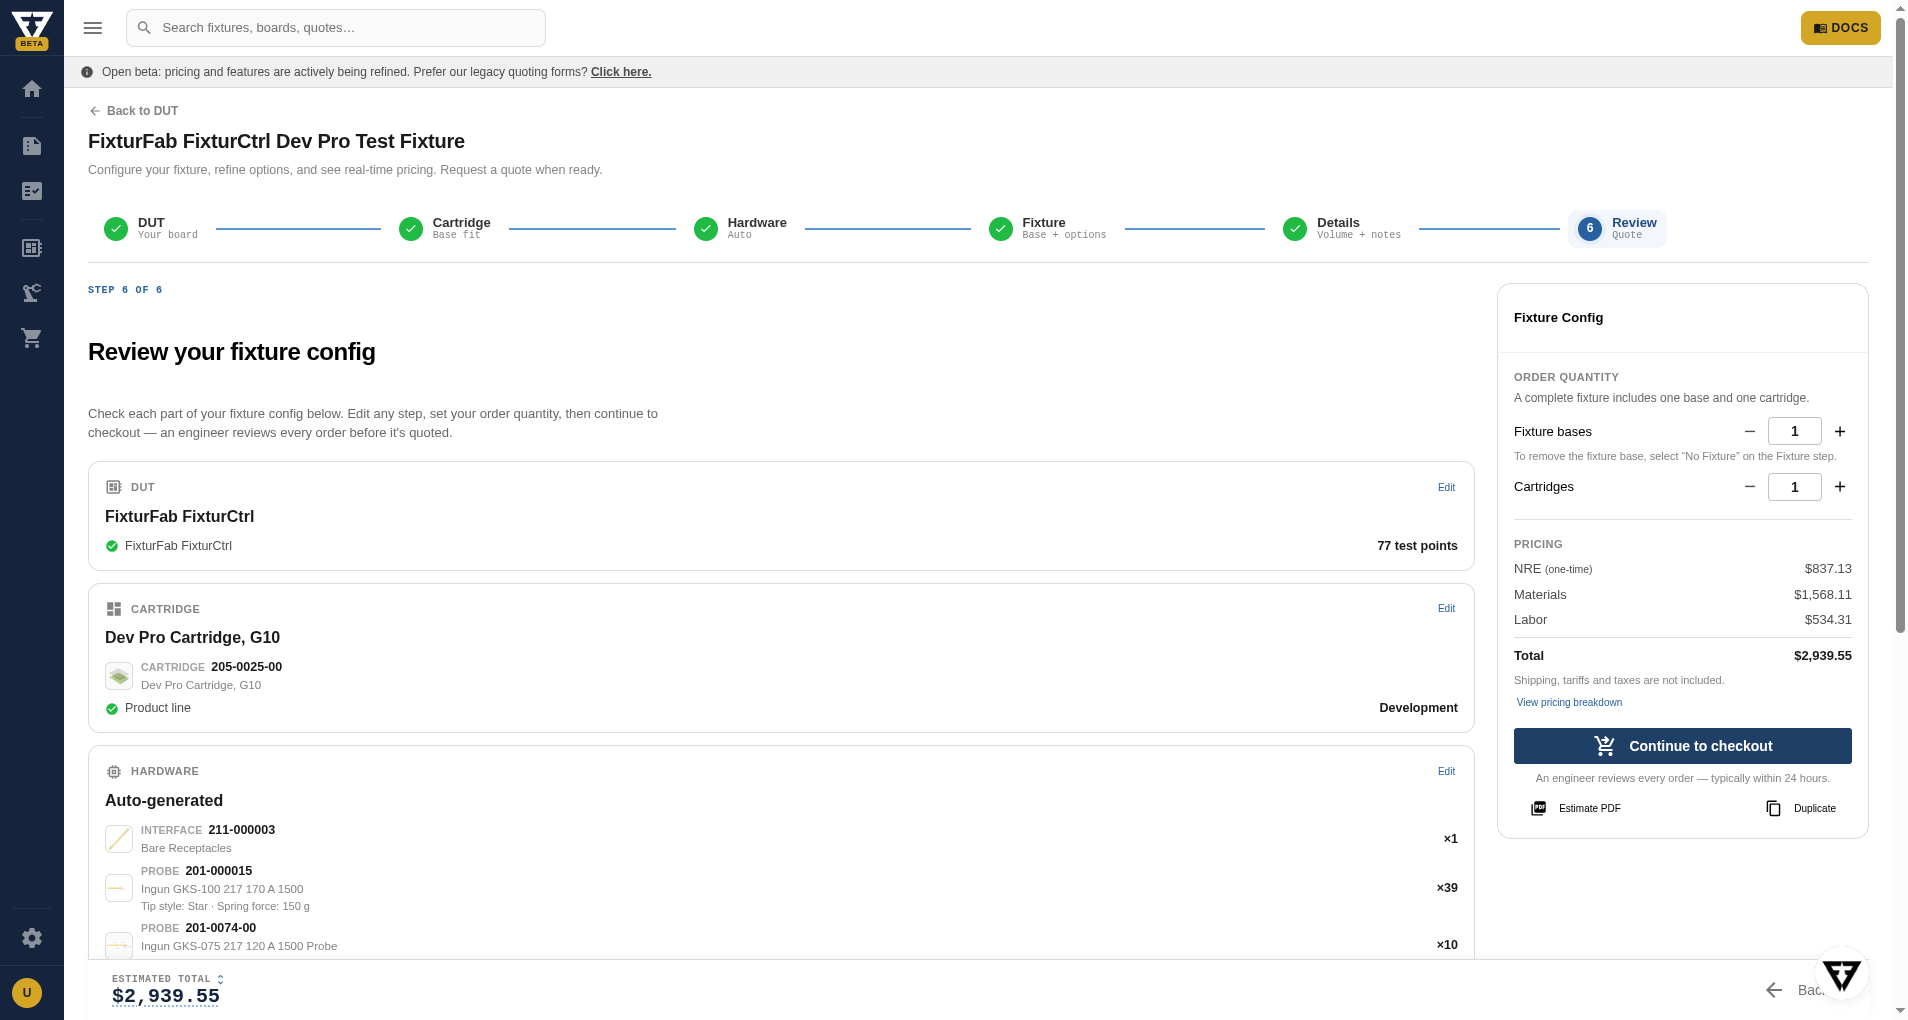
Task: Click the page vertical scrollbar
Action: point(1900,325)
